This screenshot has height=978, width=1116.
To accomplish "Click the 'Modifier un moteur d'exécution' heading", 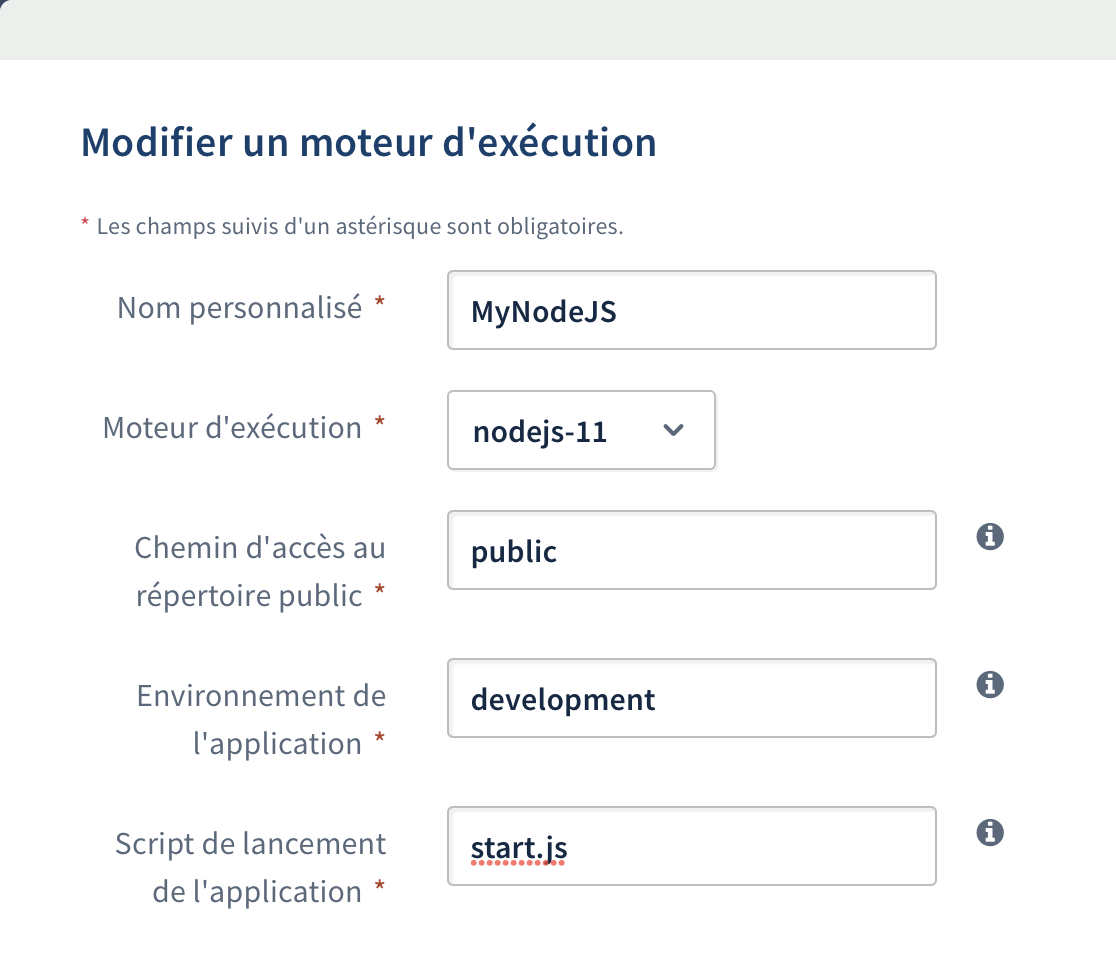I will tap(368, 143).
